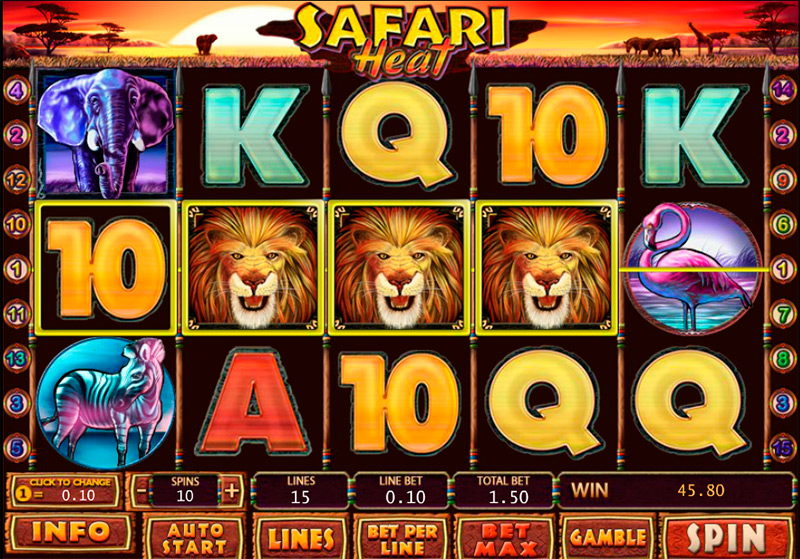Select payline 13 marker on the left

pyautogui.click(x=17, y=359)
